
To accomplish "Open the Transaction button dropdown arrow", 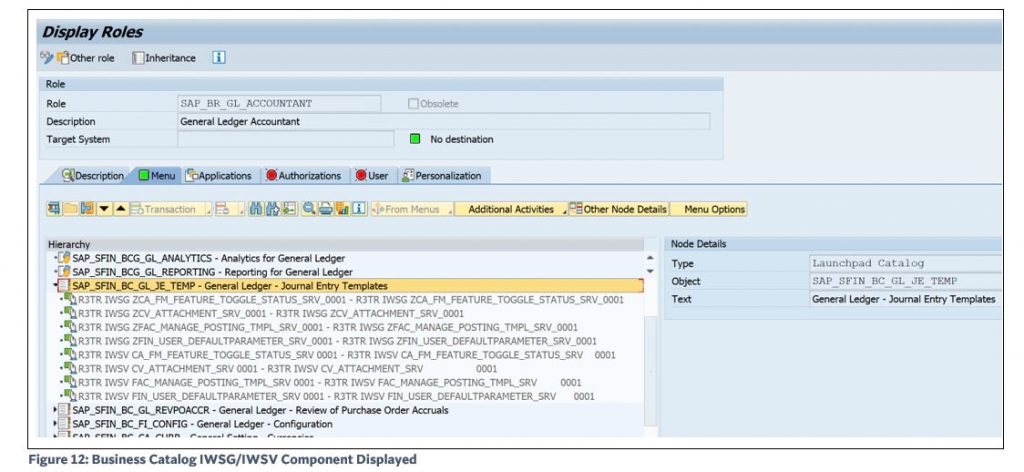I will pos(208,212).
